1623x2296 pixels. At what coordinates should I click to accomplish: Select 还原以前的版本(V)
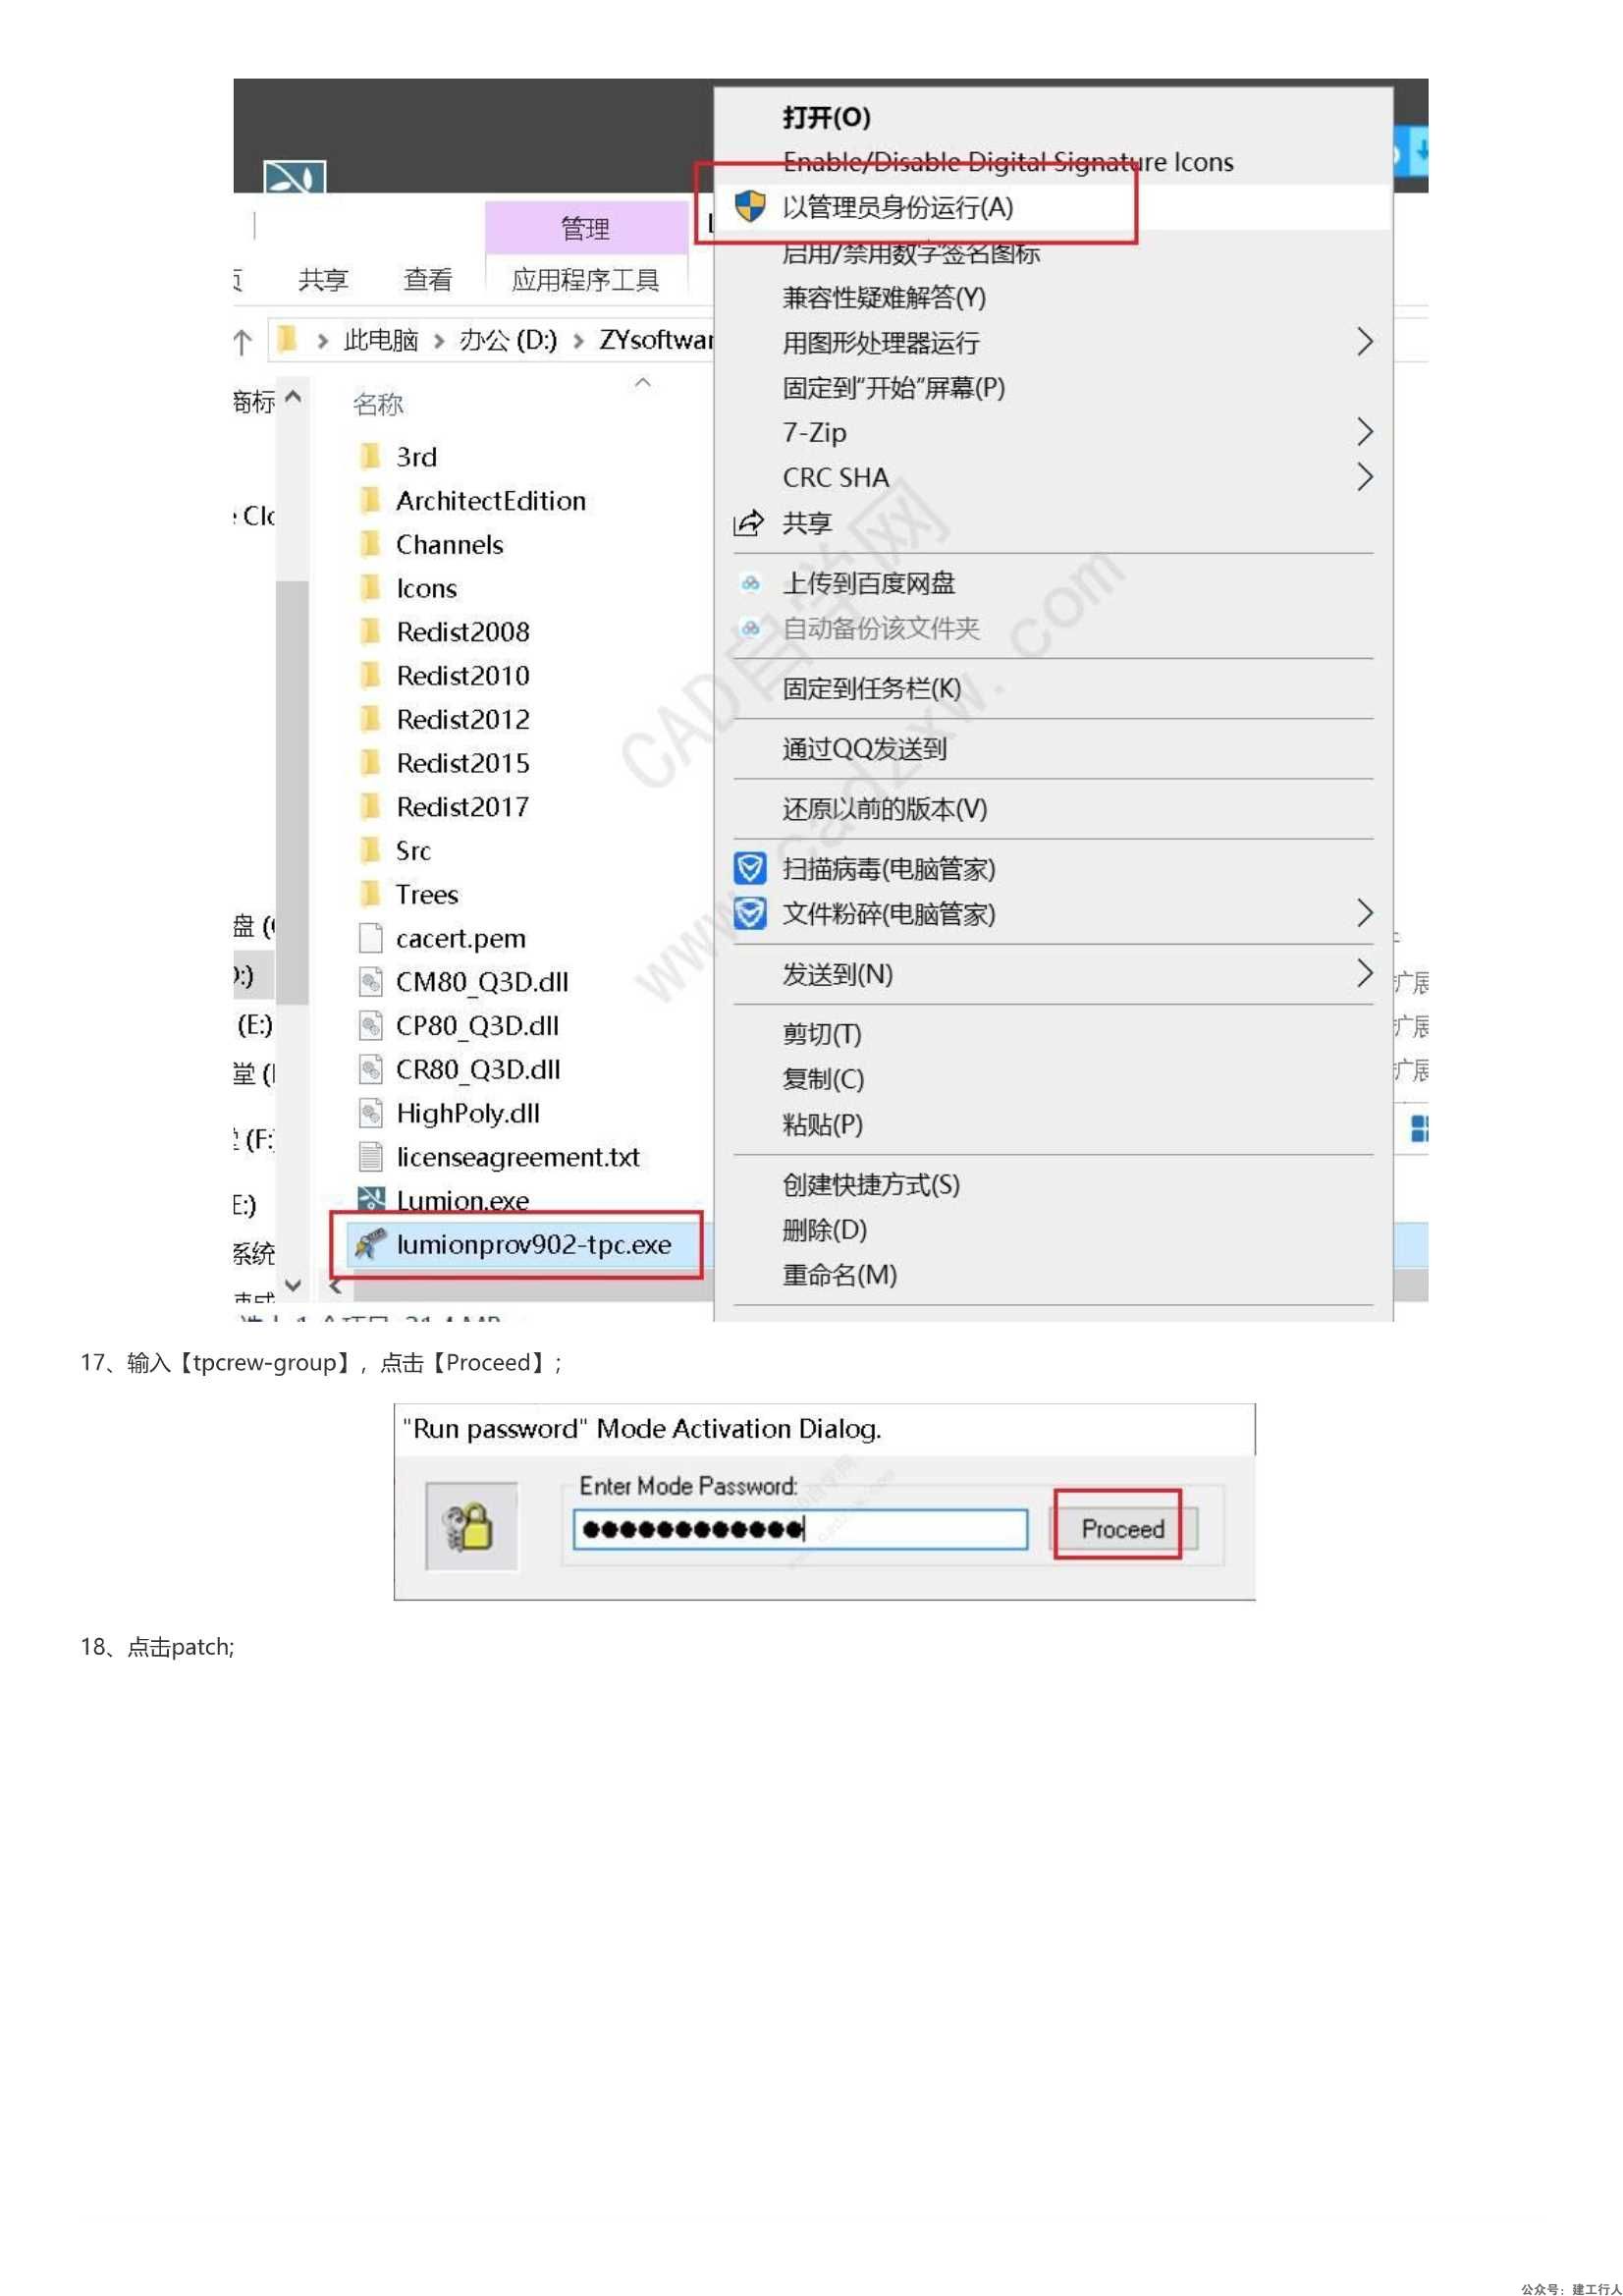(884, 808)
